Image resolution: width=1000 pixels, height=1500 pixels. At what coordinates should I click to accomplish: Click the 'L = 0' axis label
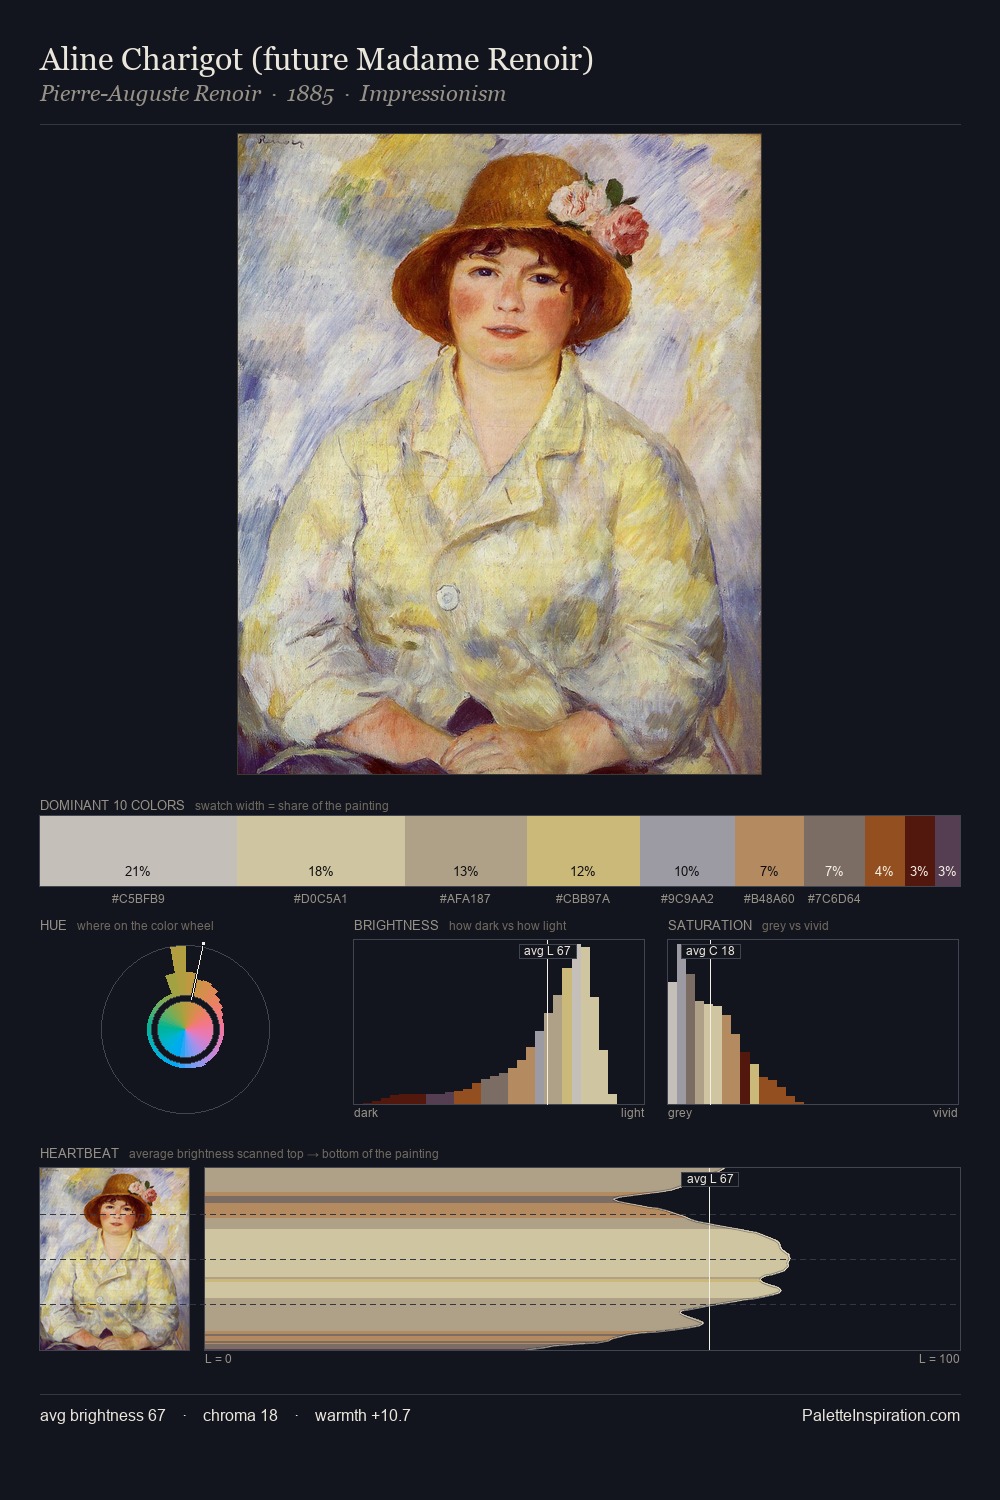tap(218, 1359)
